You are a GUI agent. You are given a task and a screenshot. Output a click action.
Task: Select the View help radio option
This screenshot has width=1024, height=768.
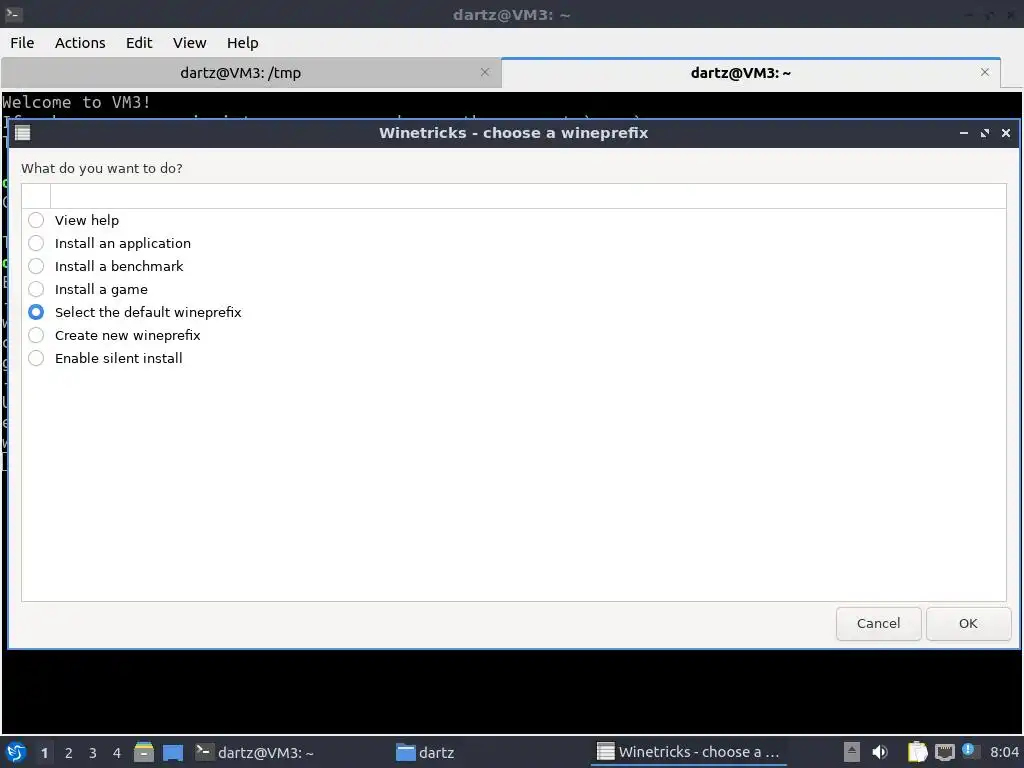click(x=36, y=220)
